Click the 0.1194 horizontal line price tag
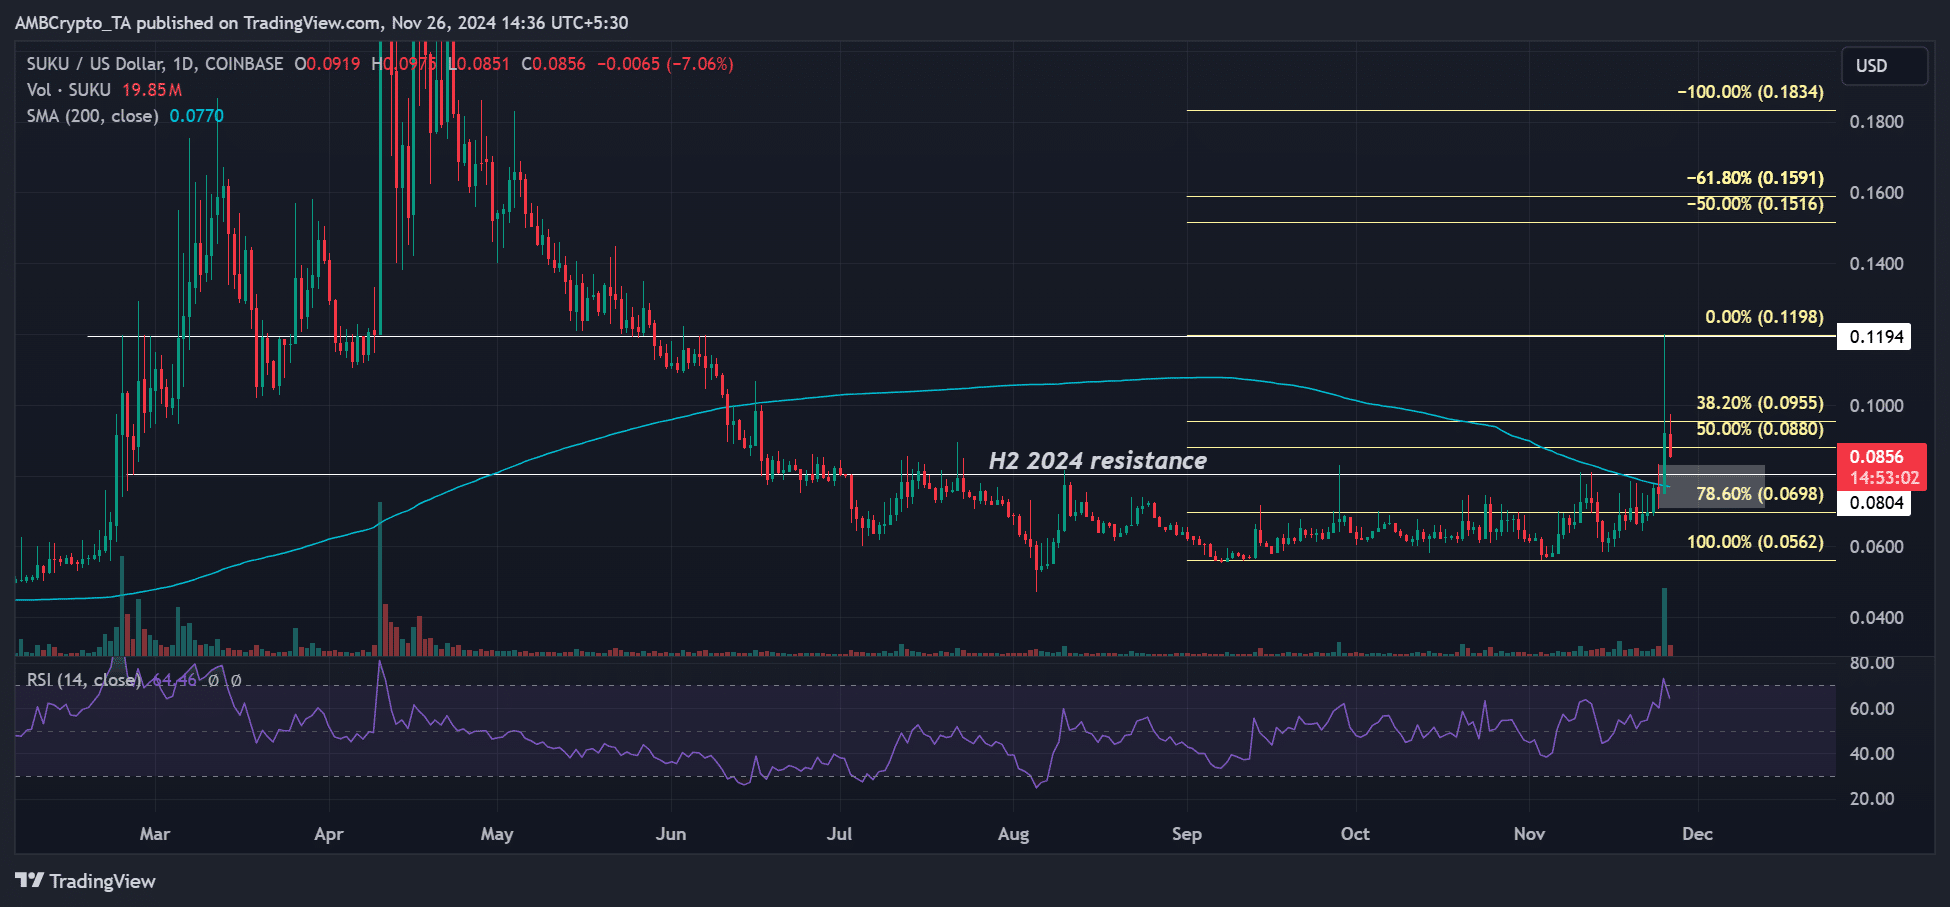 point(1874,337)
